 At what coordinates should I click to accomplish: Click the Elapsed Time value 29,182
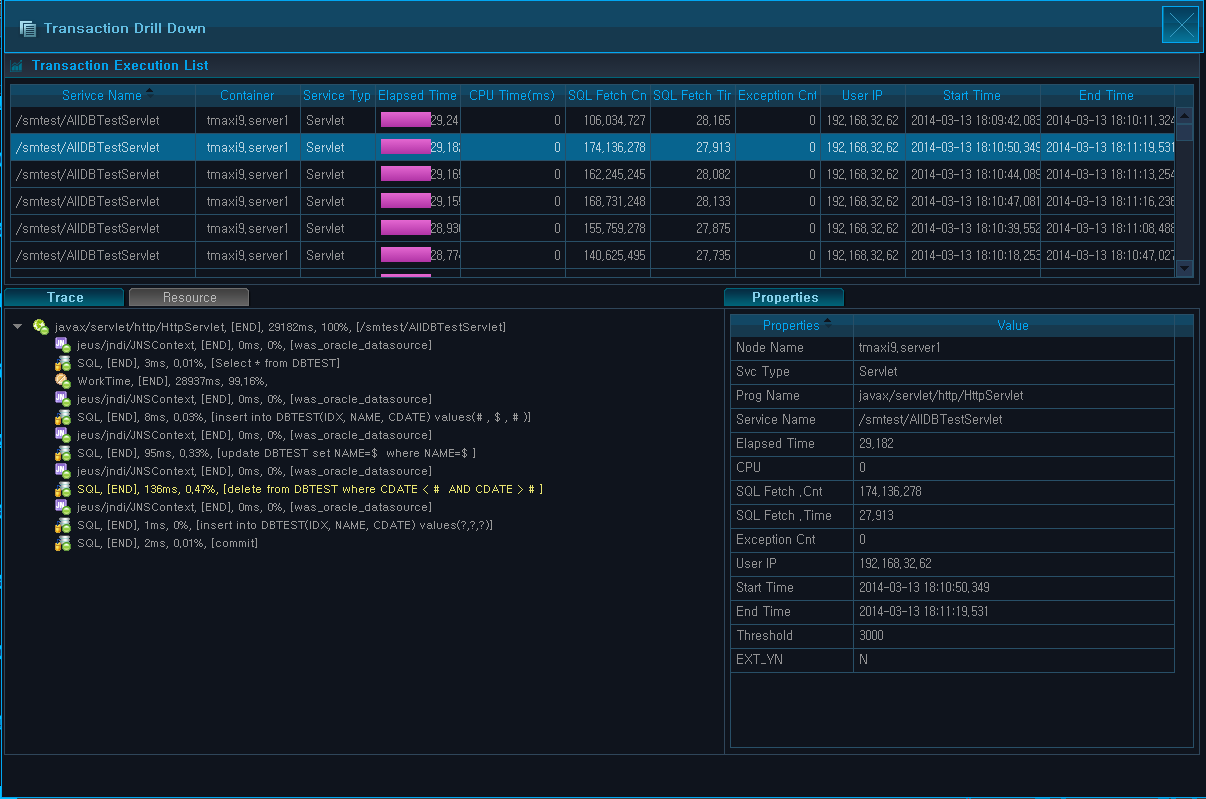[877, 444]
